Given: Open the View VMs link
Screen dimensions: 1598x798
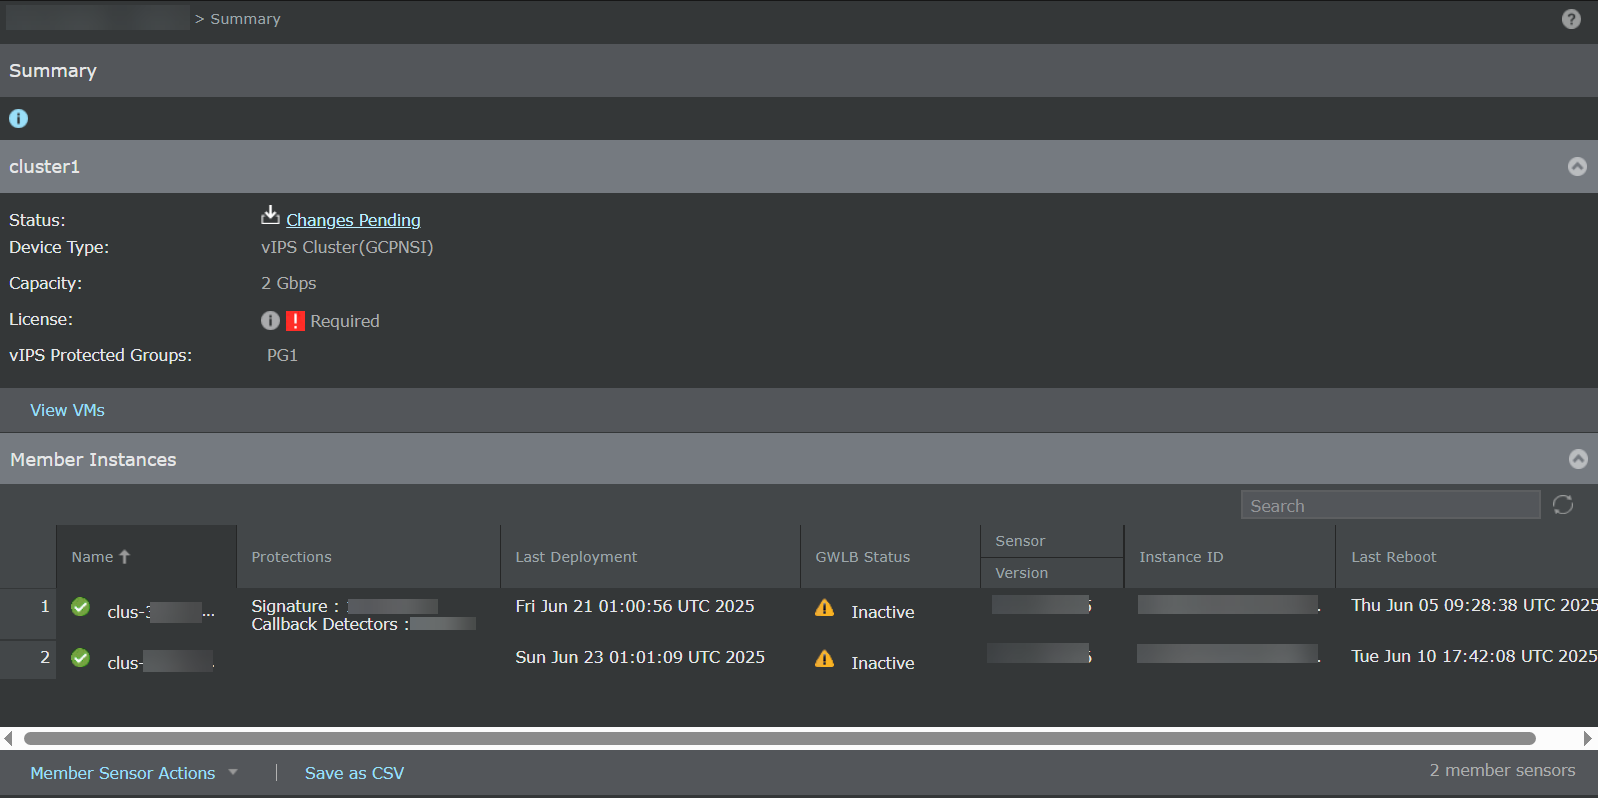Looking at the screenshot, I should [x=67, y=410].
